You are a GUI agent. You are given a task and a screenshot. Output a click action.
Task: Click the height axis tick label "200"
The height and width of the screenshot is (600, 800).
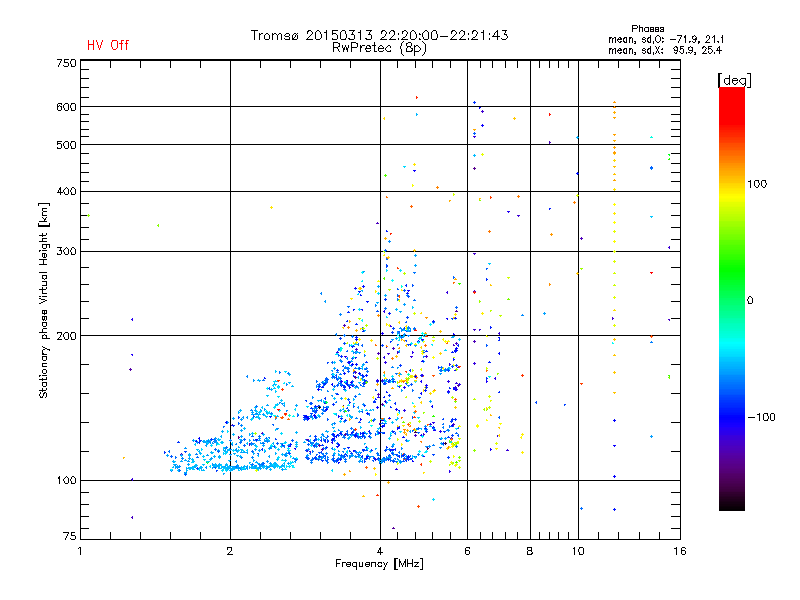tap(66, 336)
